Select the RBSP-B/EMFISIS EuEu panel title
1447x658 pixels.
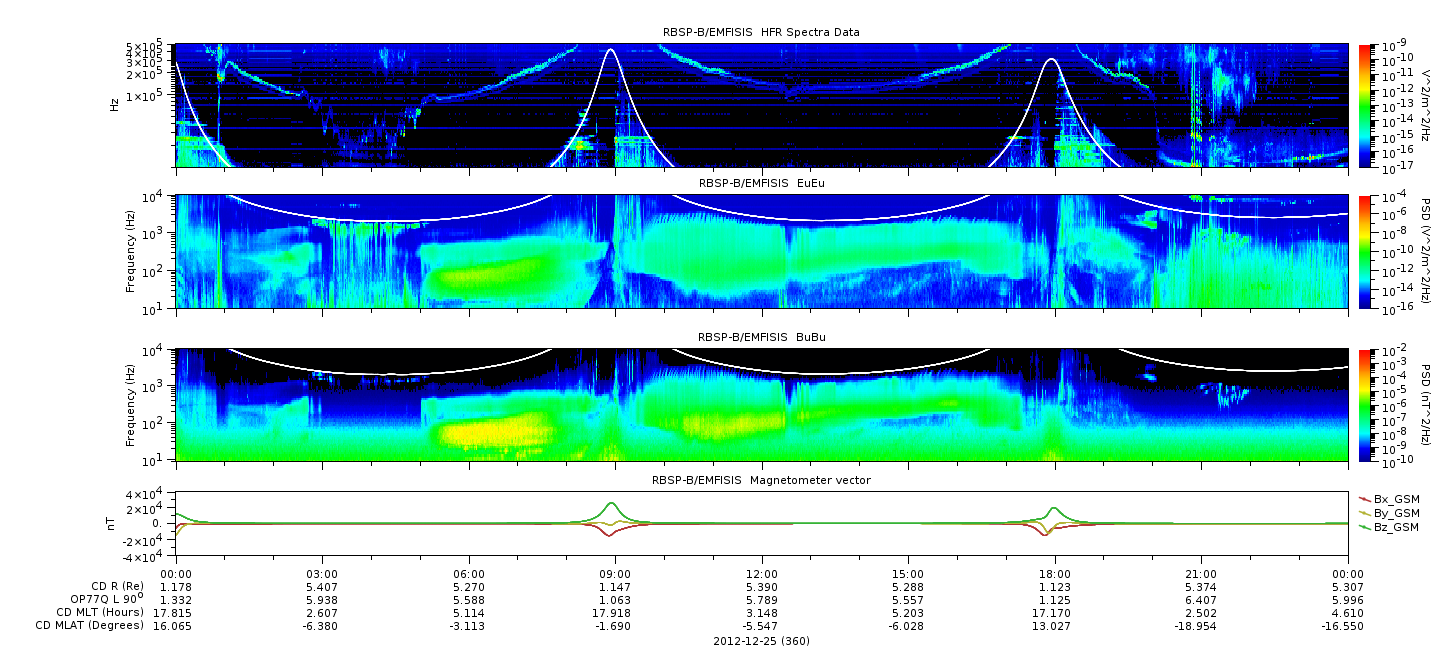click(761, 184)
